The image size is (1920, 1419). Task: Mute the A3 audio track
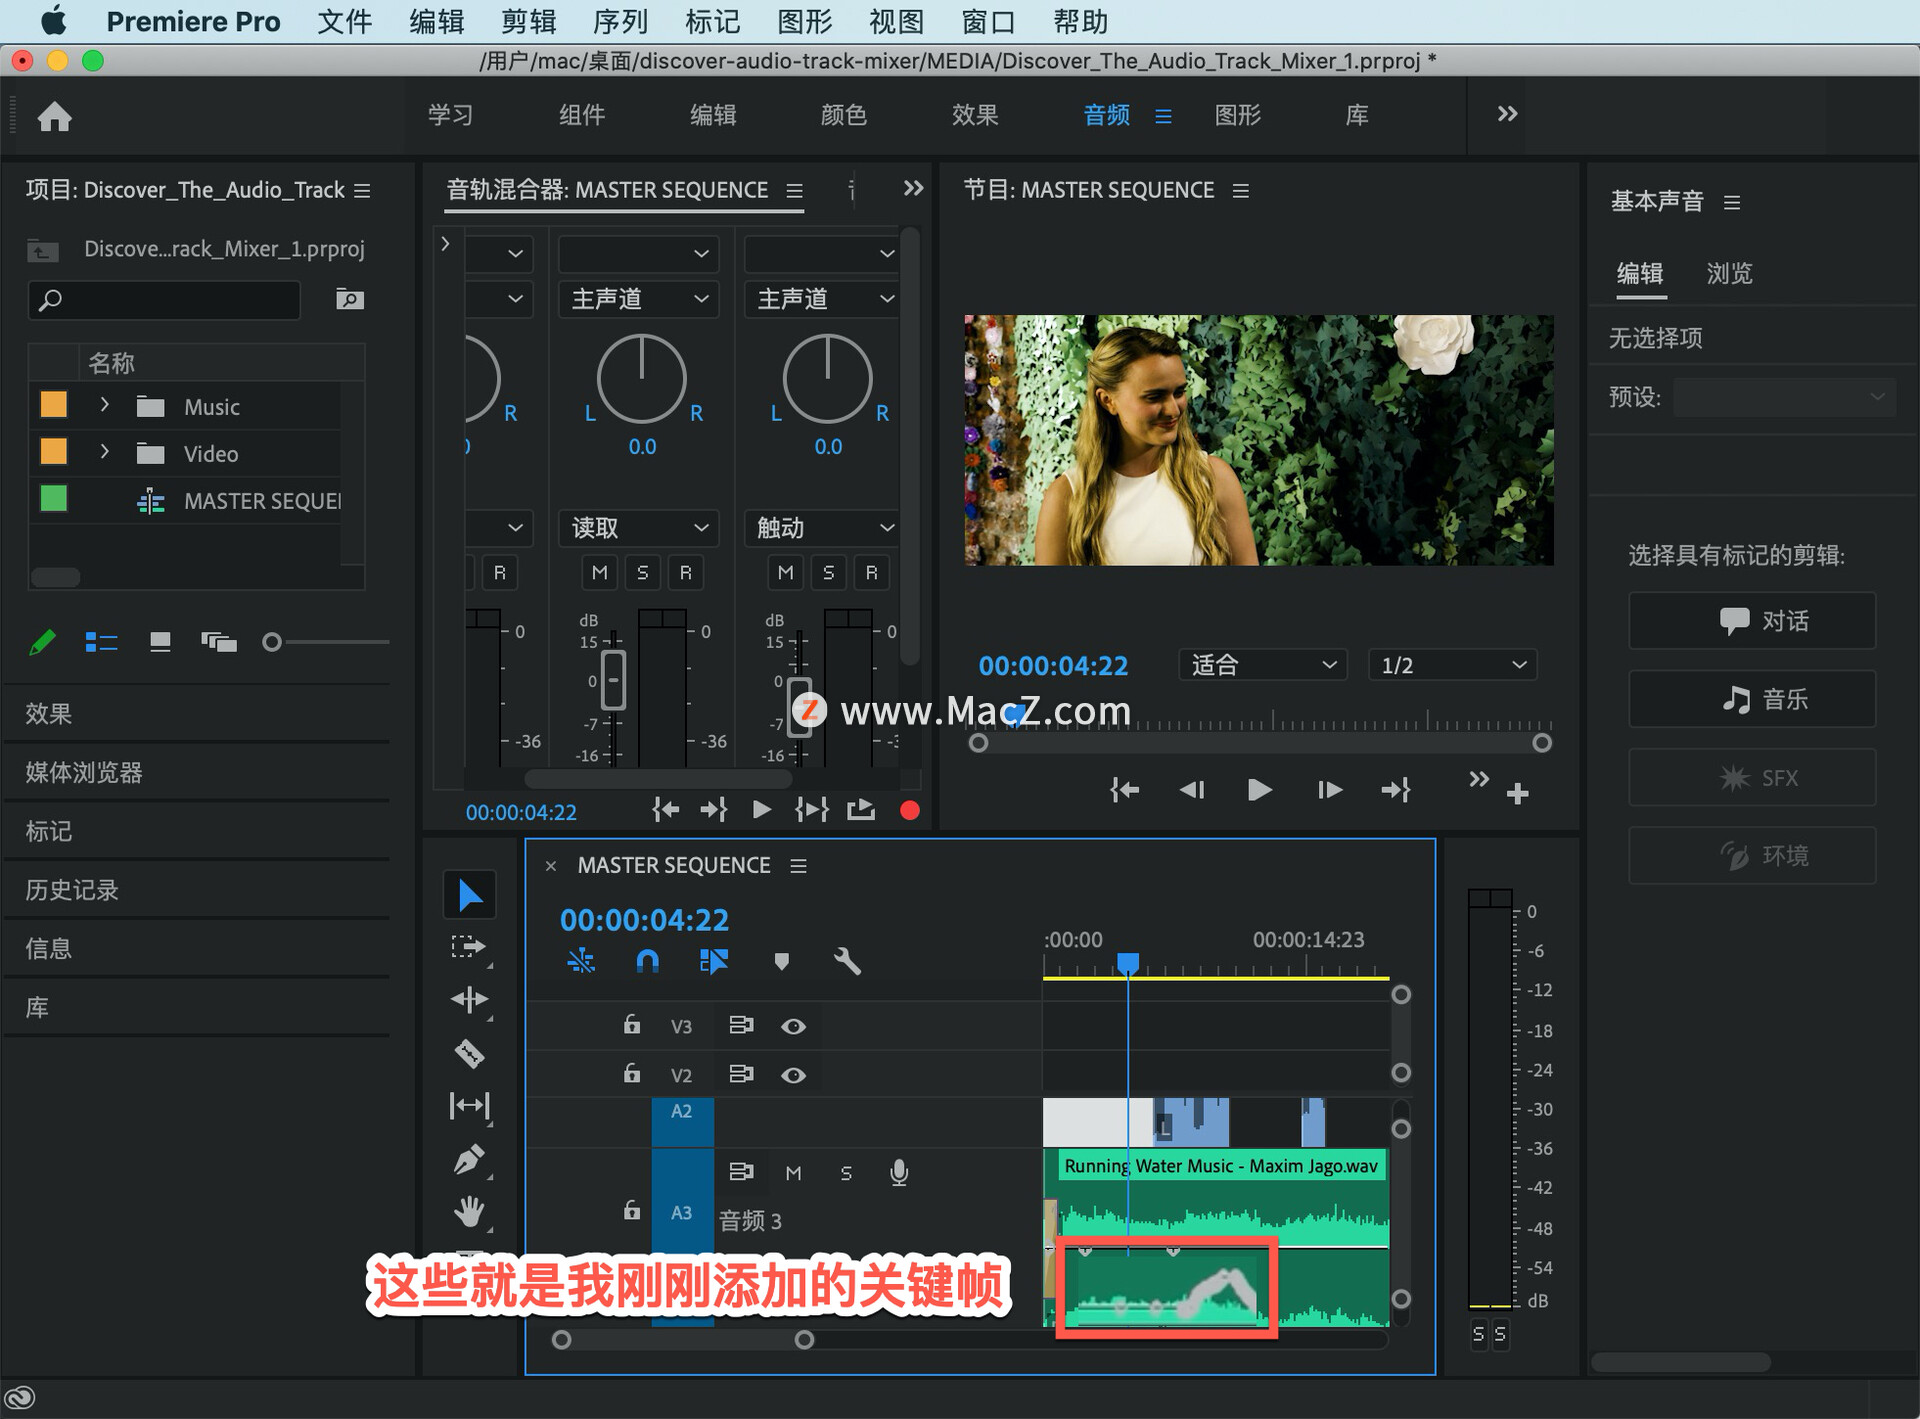(793, 1173)
